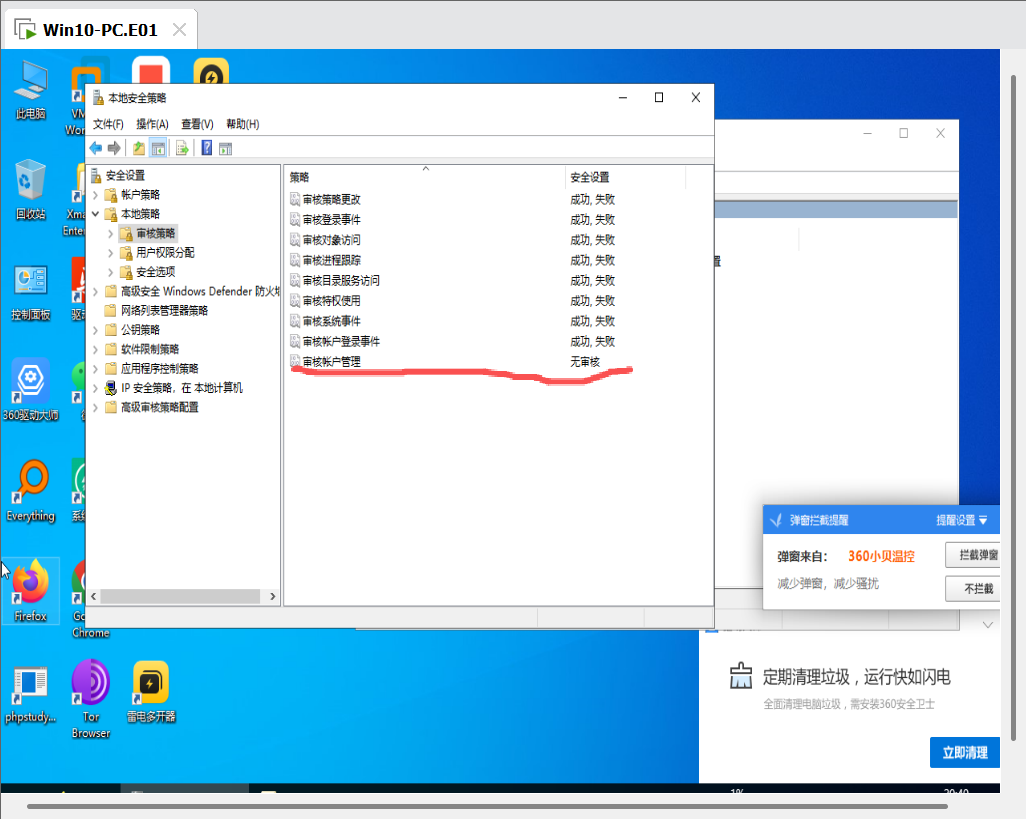
Task: Open Tor Browser desktop icon
Action: pos(91,700)
